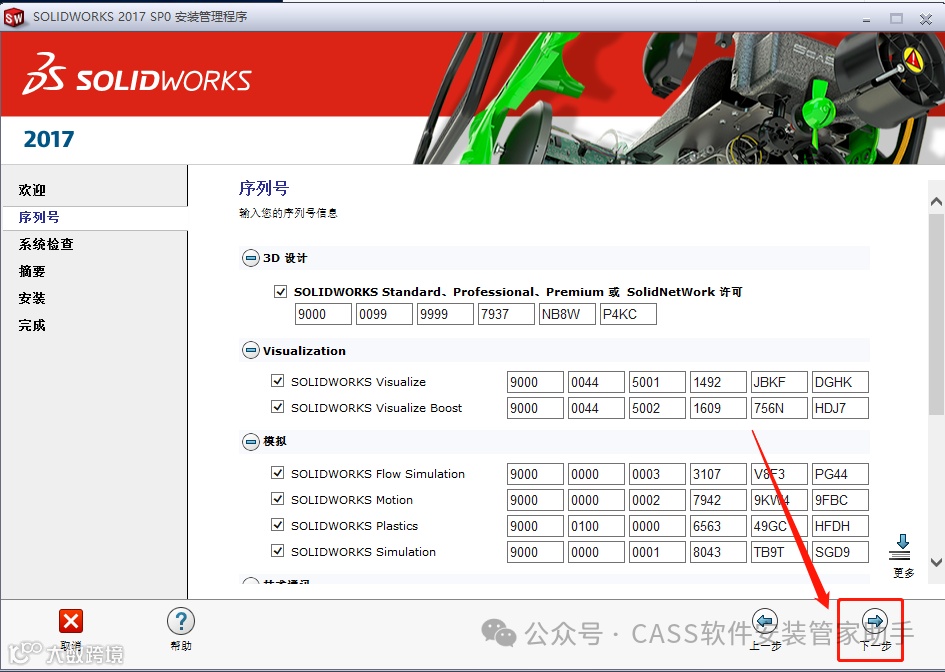Click the More download arrow icon
This screenshot has width=945, height=672.
tap(902, 547)
